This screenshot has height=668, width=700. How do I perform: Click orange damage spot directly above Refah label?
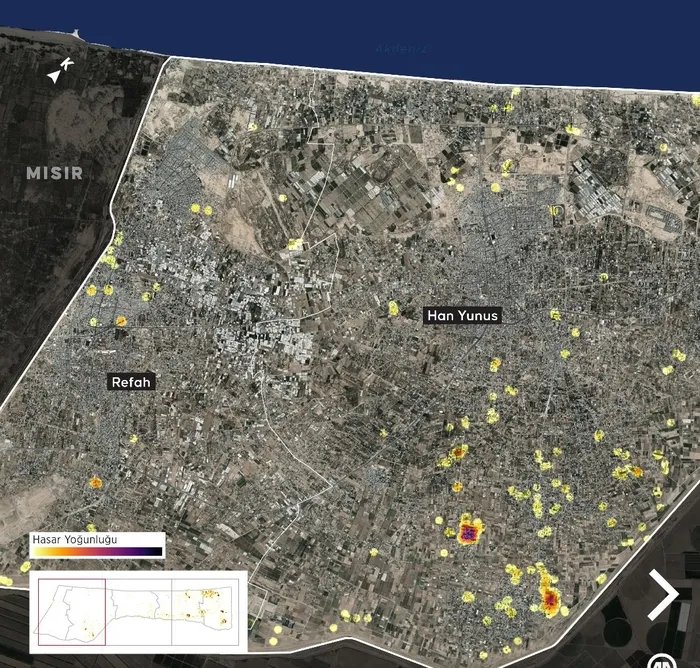click(121, 321)
